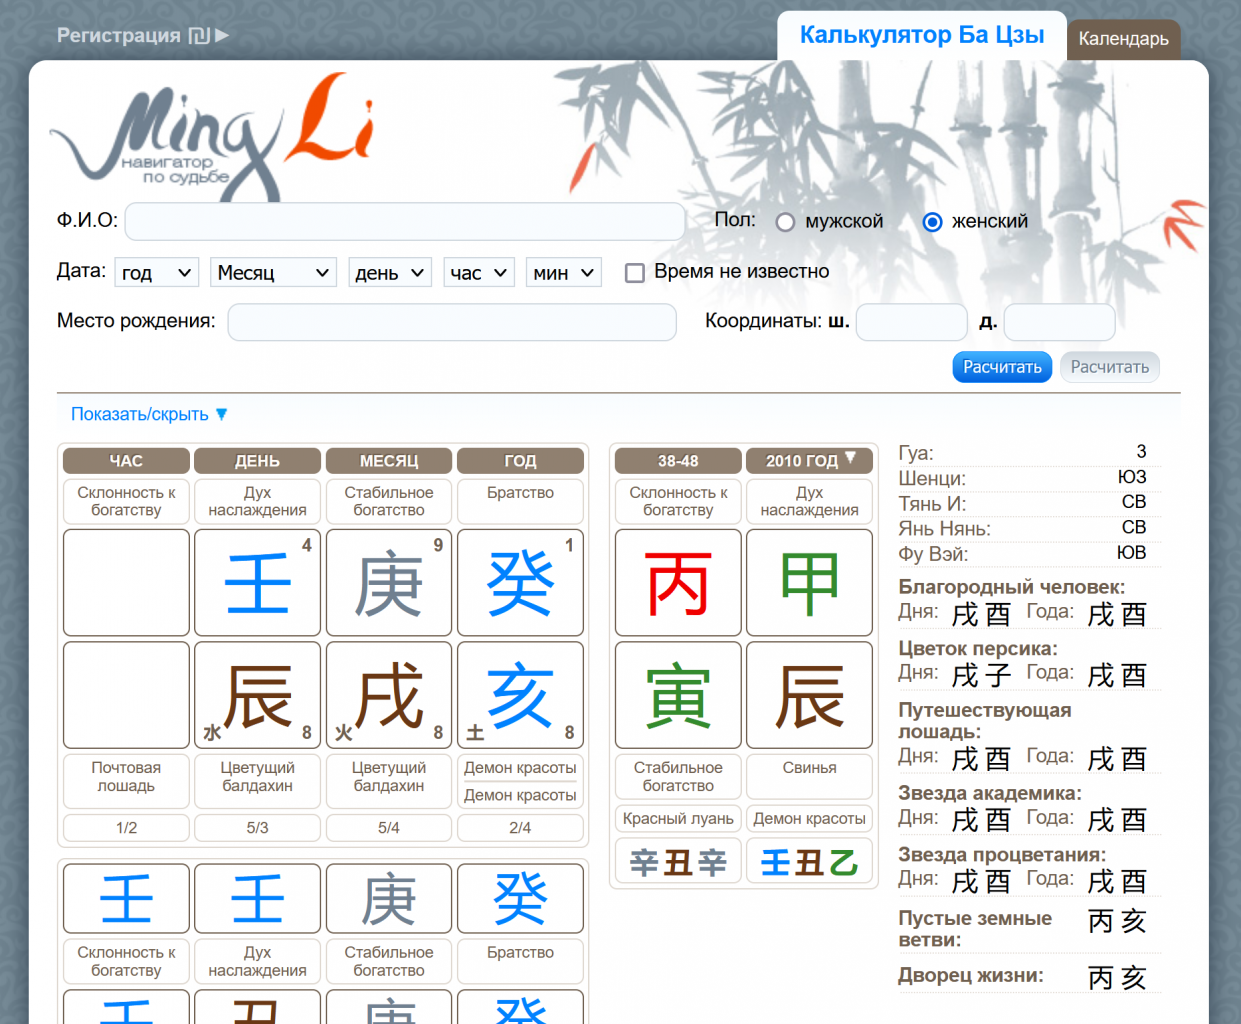1241x1024 pixels.
Task: Click the gray 庚 month stem glyph
Action: coord(389,584)
